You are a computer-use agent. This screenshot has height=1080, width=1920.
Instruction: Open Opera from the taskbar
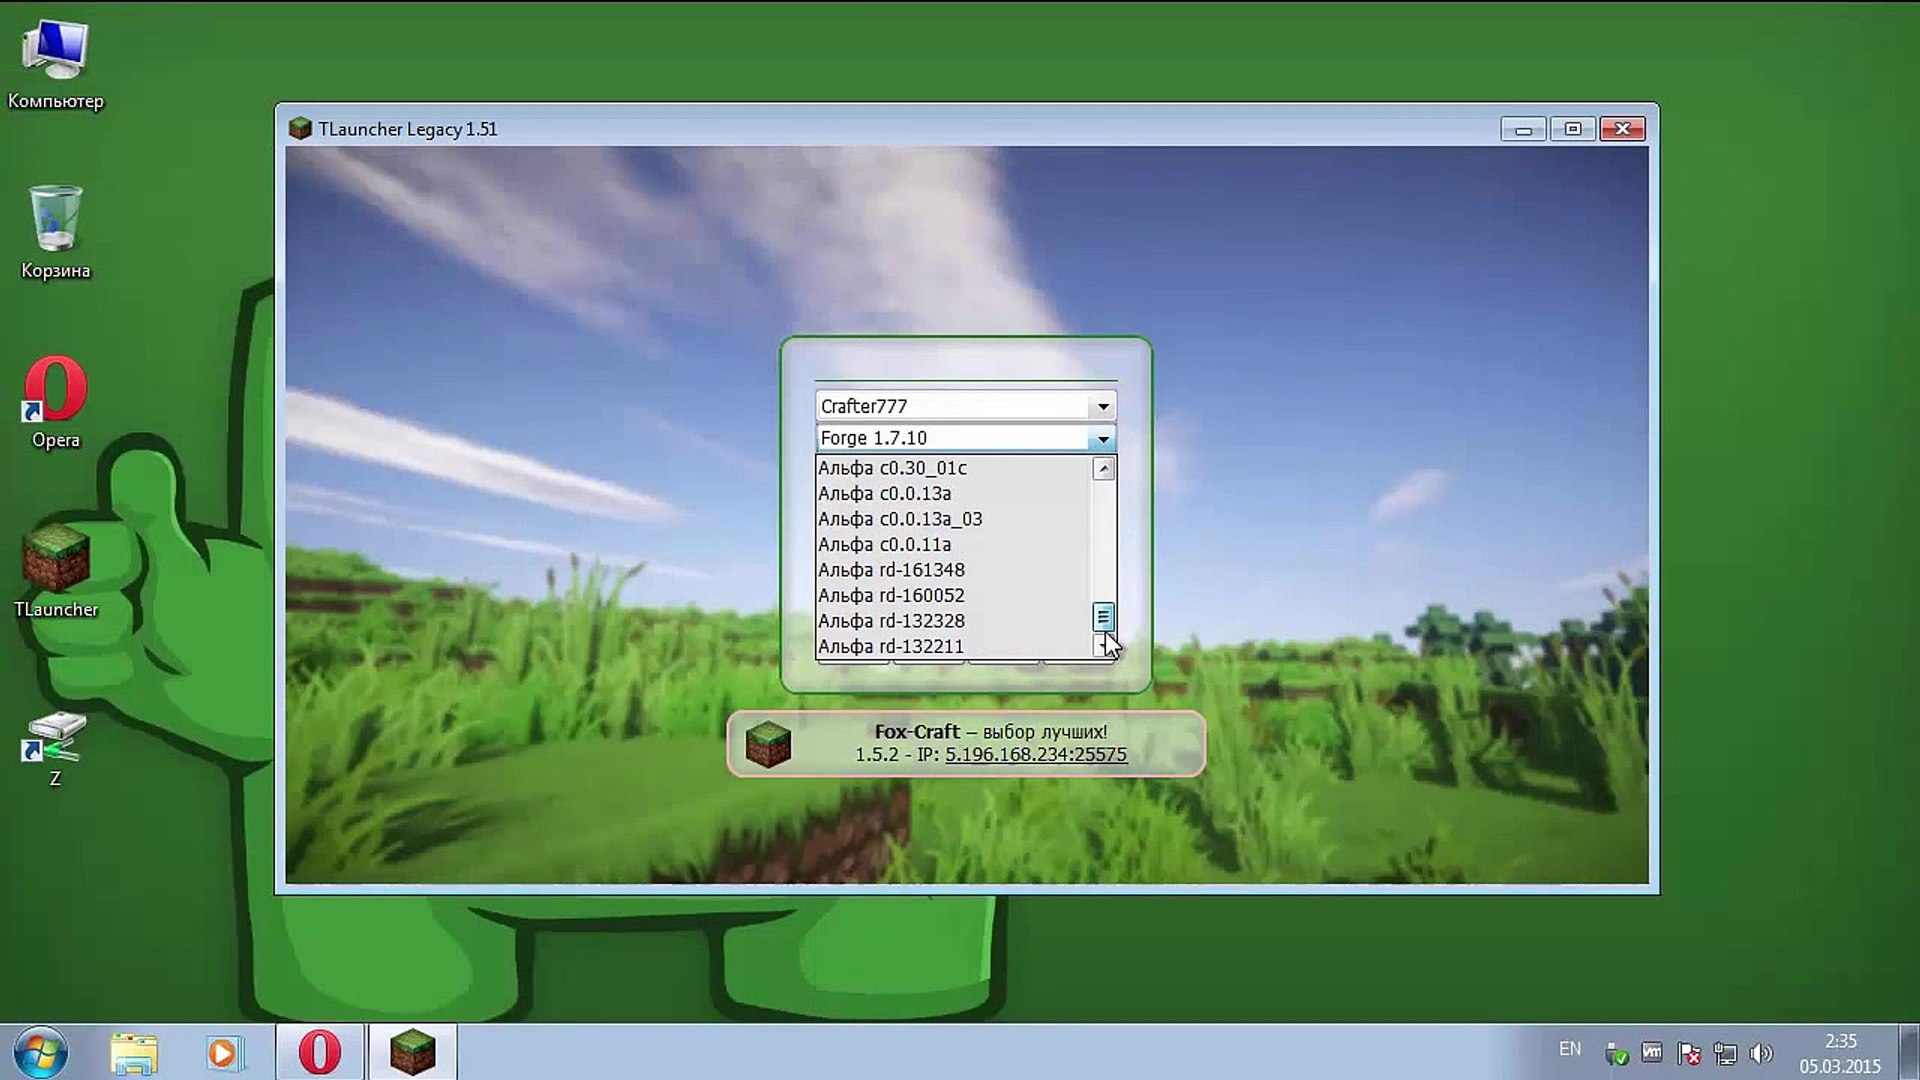coord(320,1052)
